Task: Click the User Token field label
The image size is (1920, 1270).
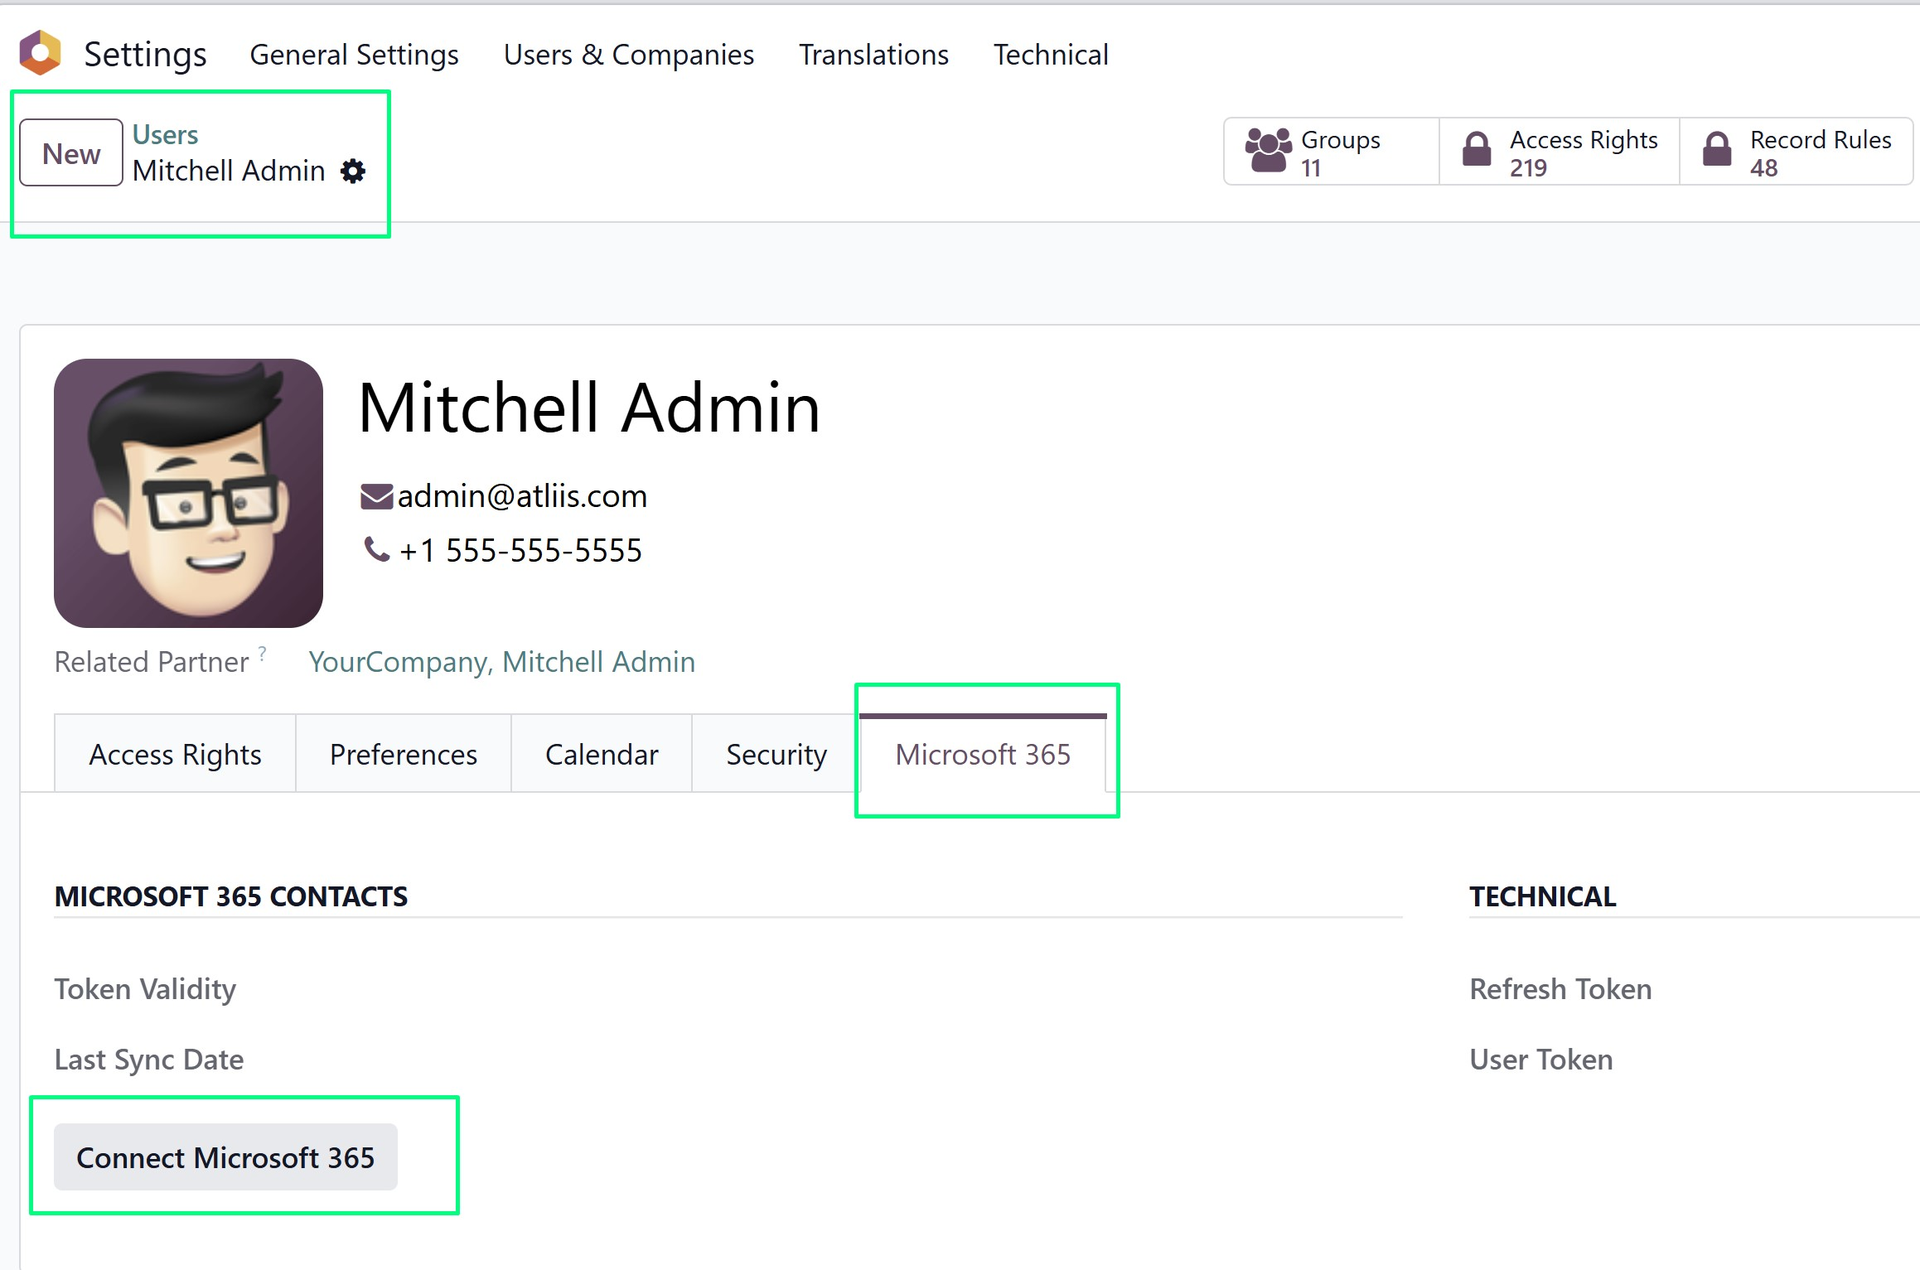Action: [x=1541, y=1060]
